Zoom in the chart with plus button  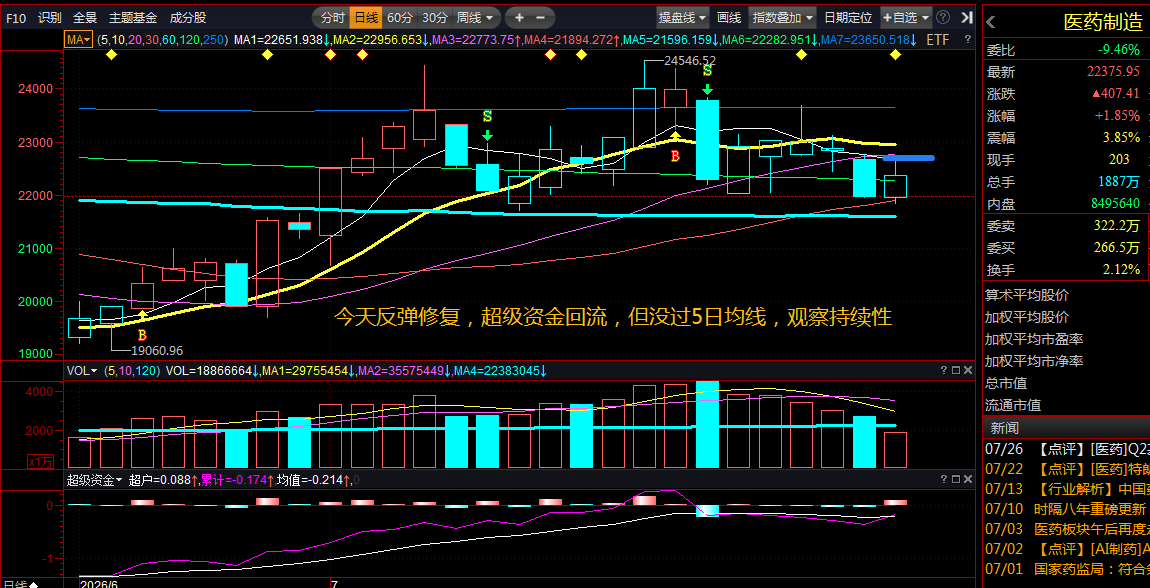(x=519, y=17)
